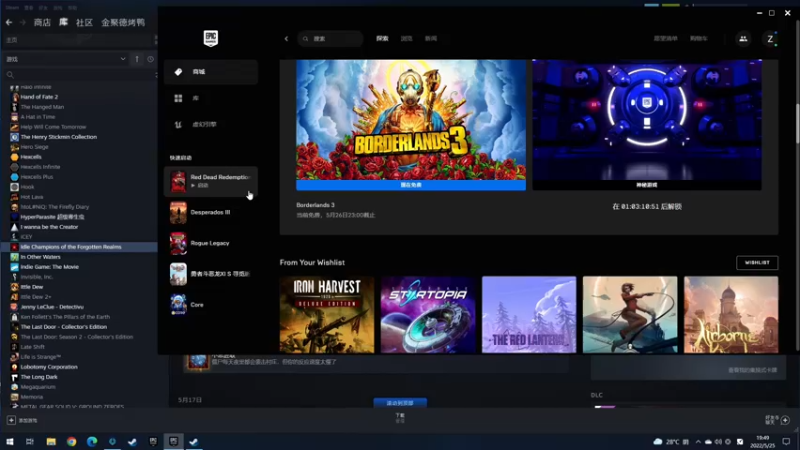The width and height of the screenshot is (800, 450).
Task: Open the Epic cart (购物车) link
Action: pyautogui.click(x=698, y=39)
